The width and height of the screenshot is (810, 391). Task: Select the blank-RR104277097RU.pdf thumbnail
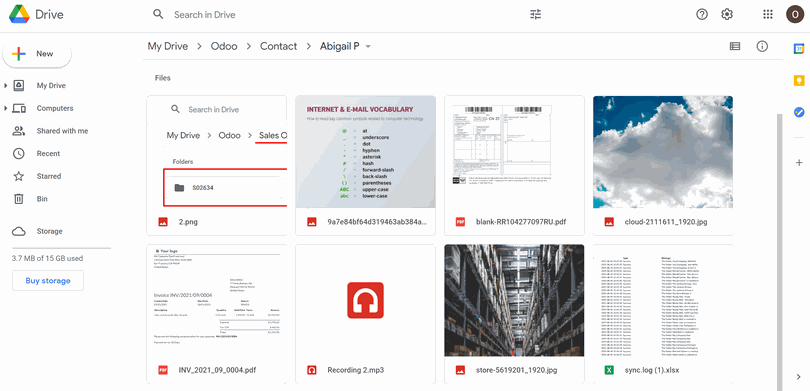coord(514,152)
